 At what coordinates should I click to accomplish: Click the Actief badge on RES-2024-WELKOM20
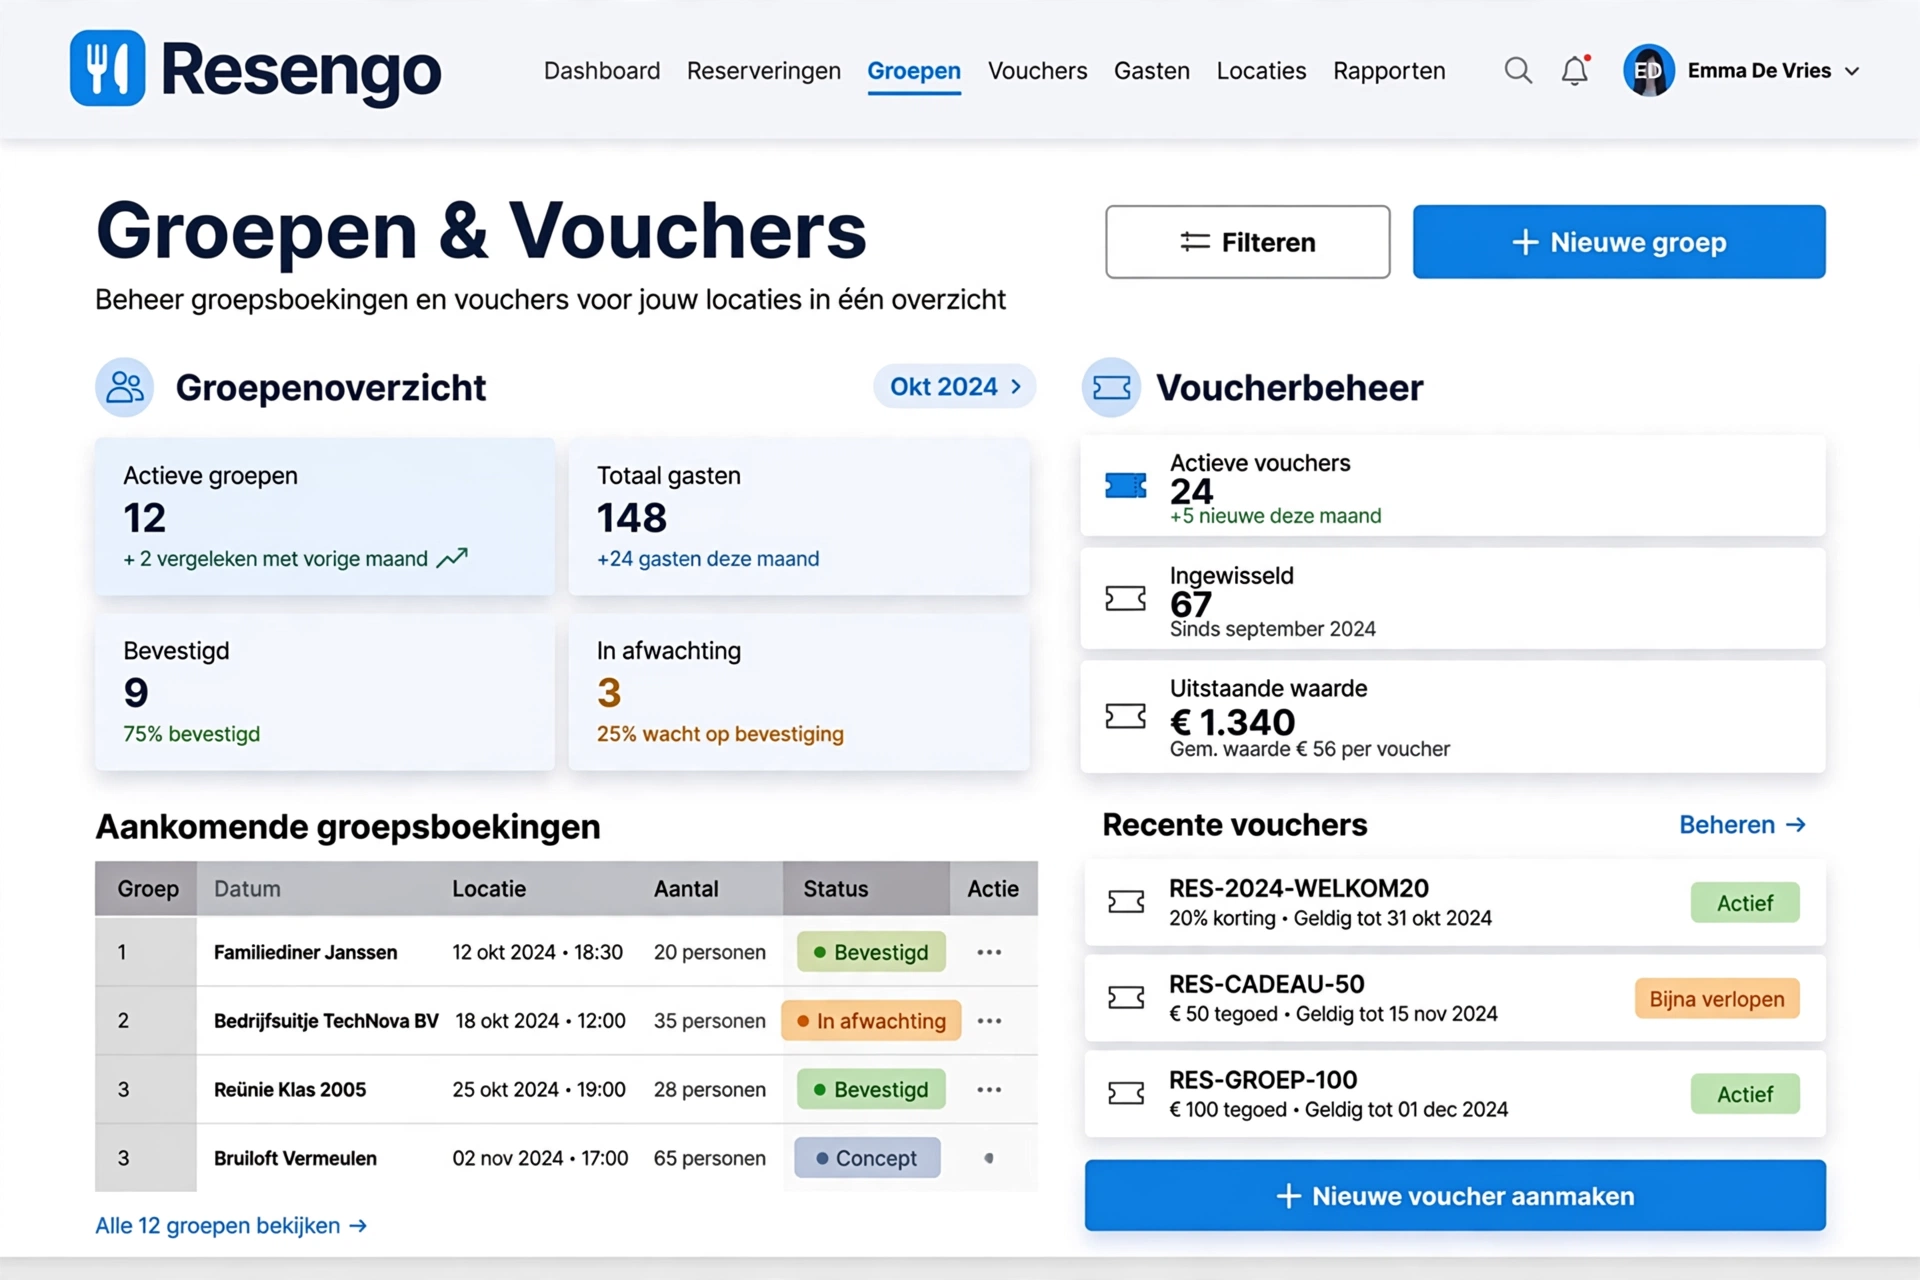click(x=1745, y=903)
